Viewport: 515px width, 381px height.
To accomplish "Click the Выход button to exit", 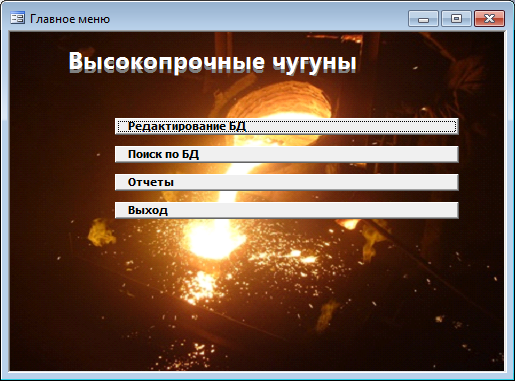I will click(287, 210).
